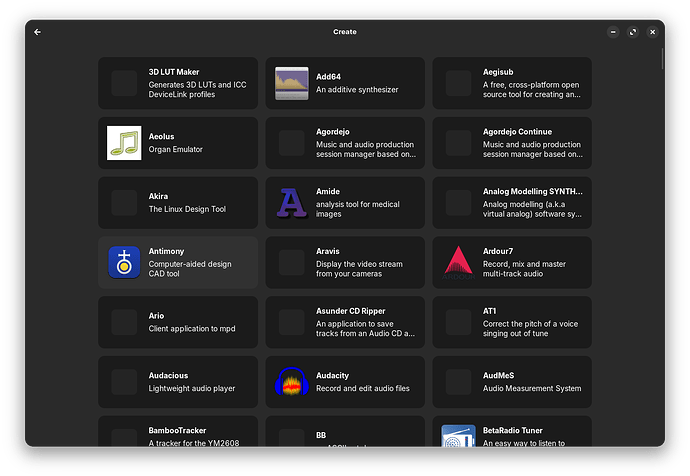
Task: Click the Asunder CD Ripper placeholder icon
Action: pos(291,322)
